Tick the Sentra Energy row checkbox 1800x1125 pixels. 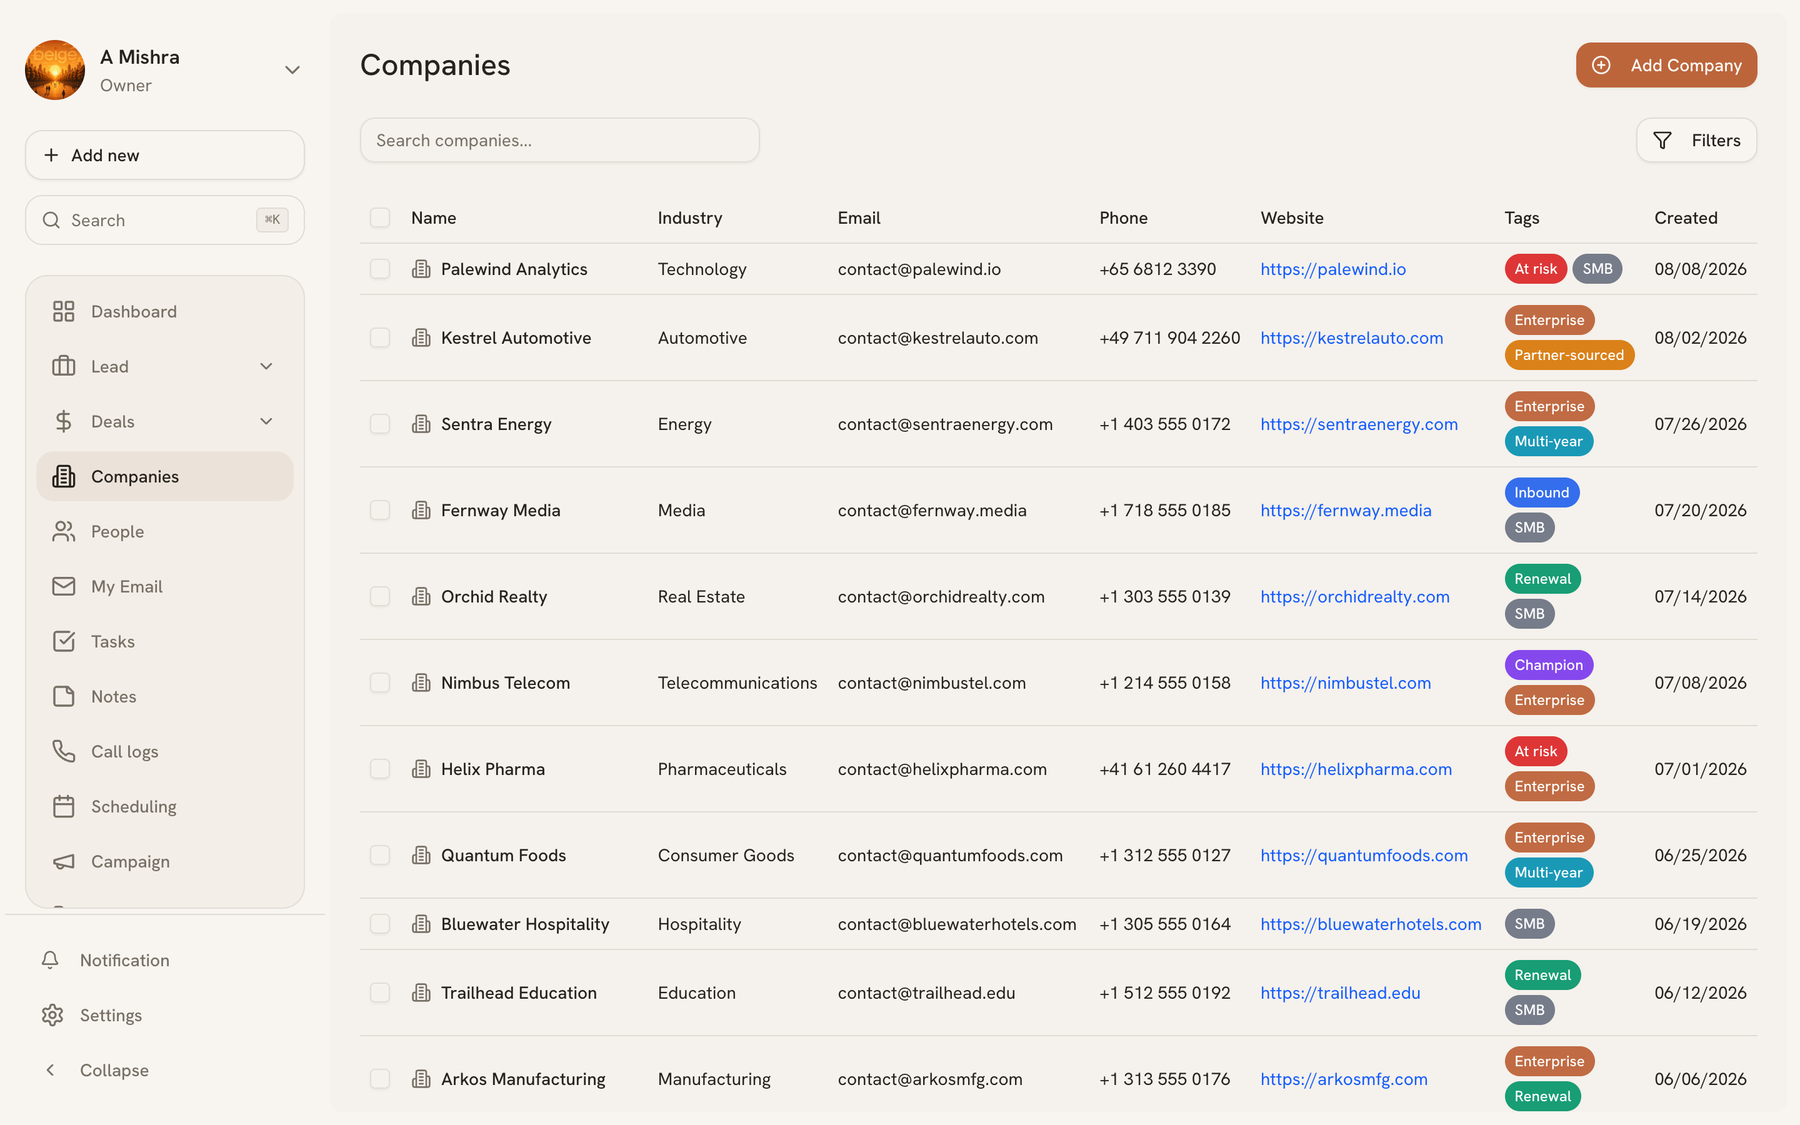(x=380, y=424)
